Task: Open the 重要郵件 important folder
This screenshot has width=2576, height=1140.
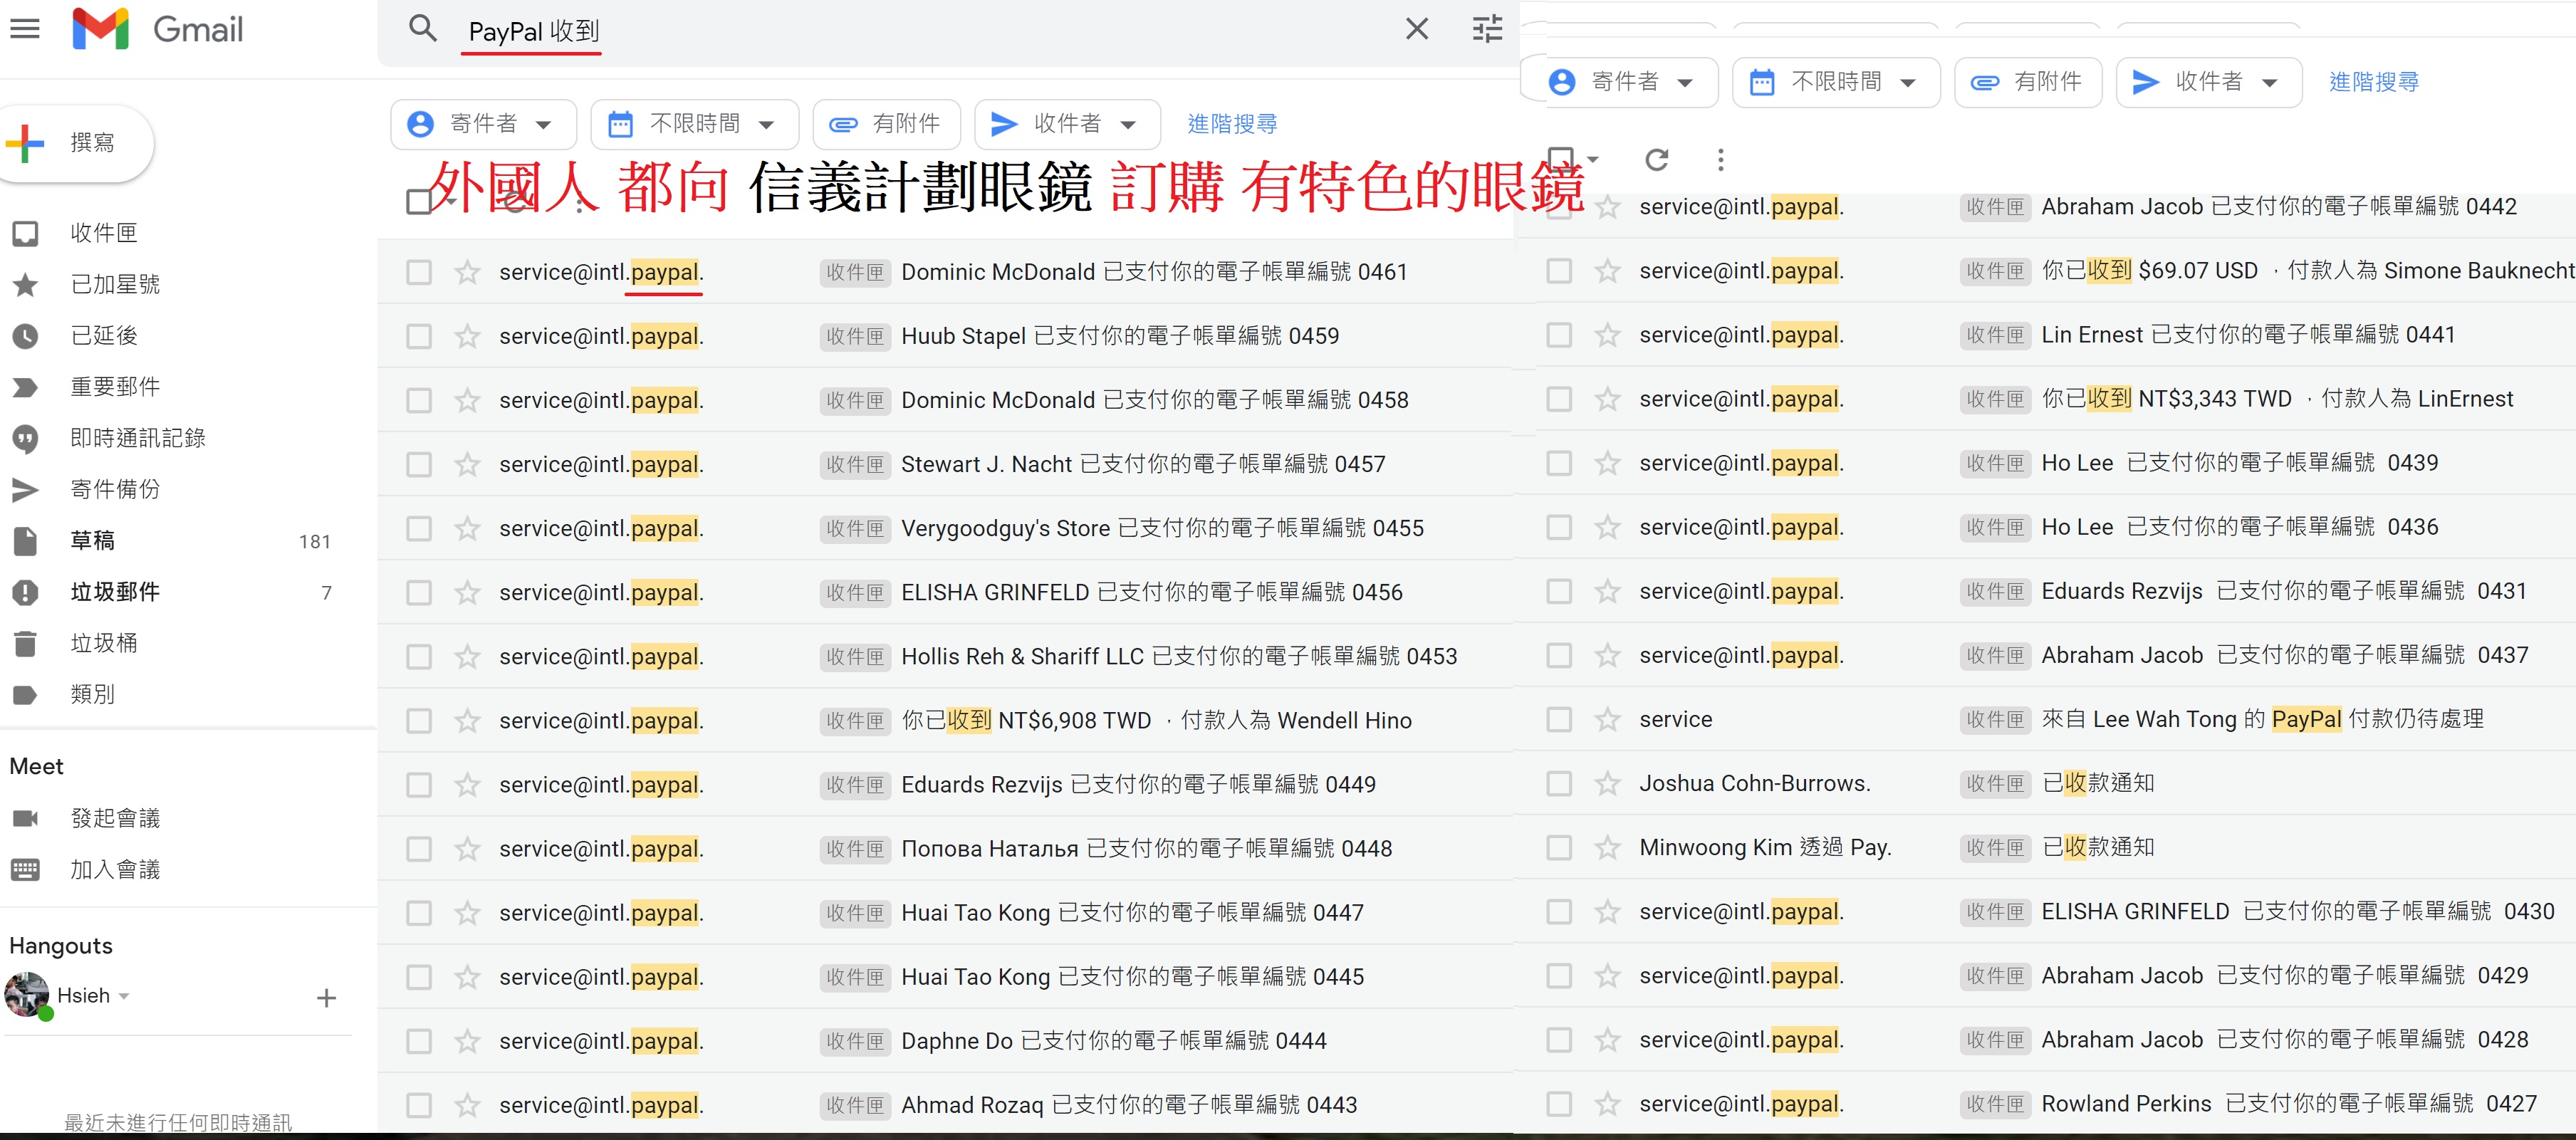Action: (115, 386)
